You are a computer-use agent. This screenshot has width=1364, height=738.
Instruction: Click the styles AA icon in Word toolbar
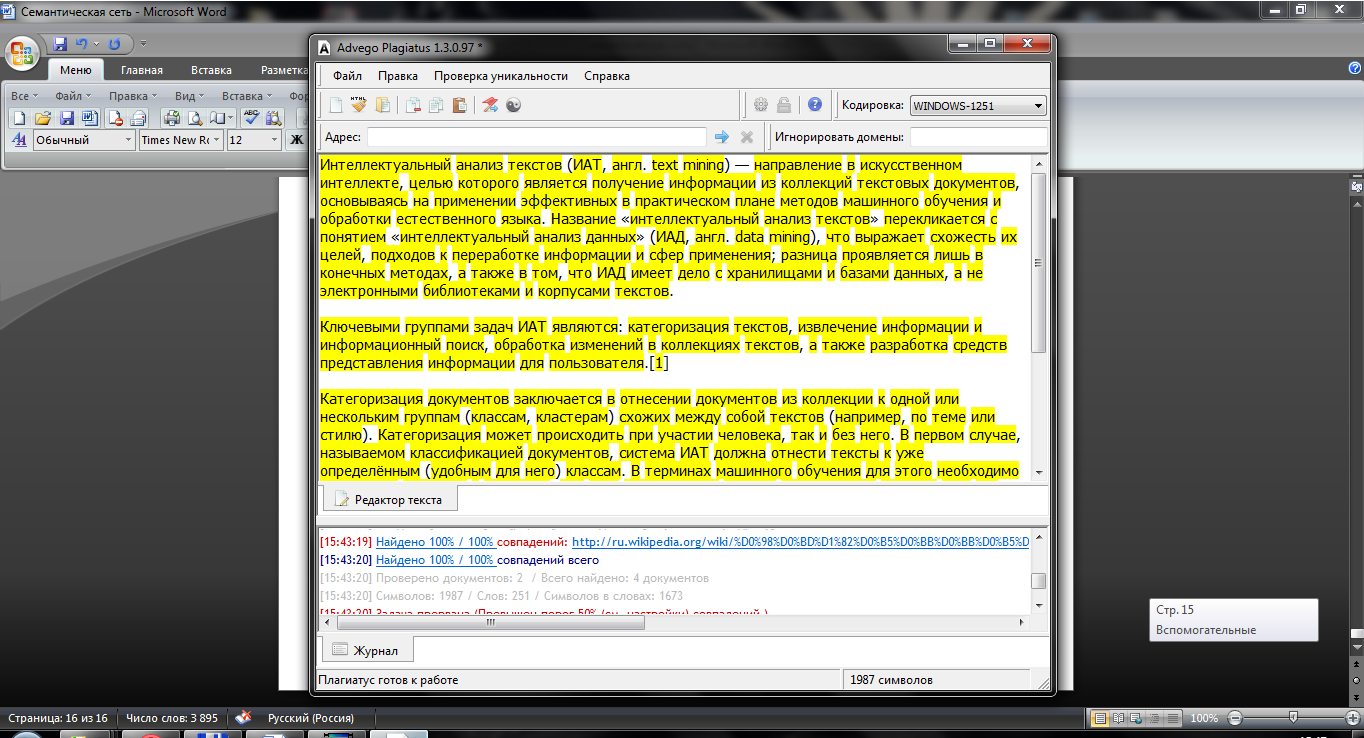19,140
